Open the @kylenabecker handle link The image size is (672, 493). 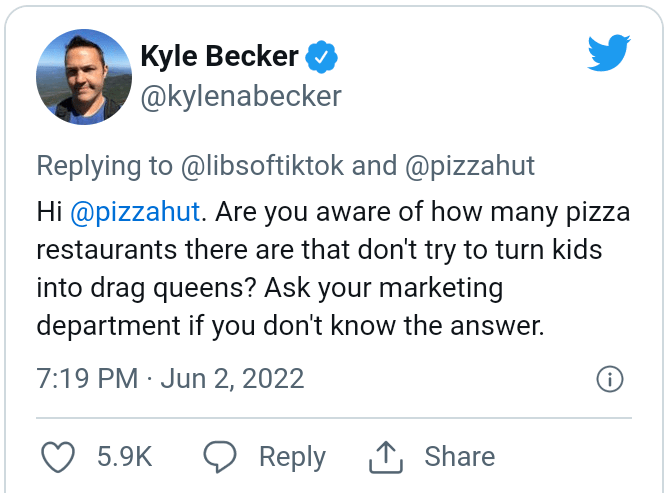tap(241, 95)
